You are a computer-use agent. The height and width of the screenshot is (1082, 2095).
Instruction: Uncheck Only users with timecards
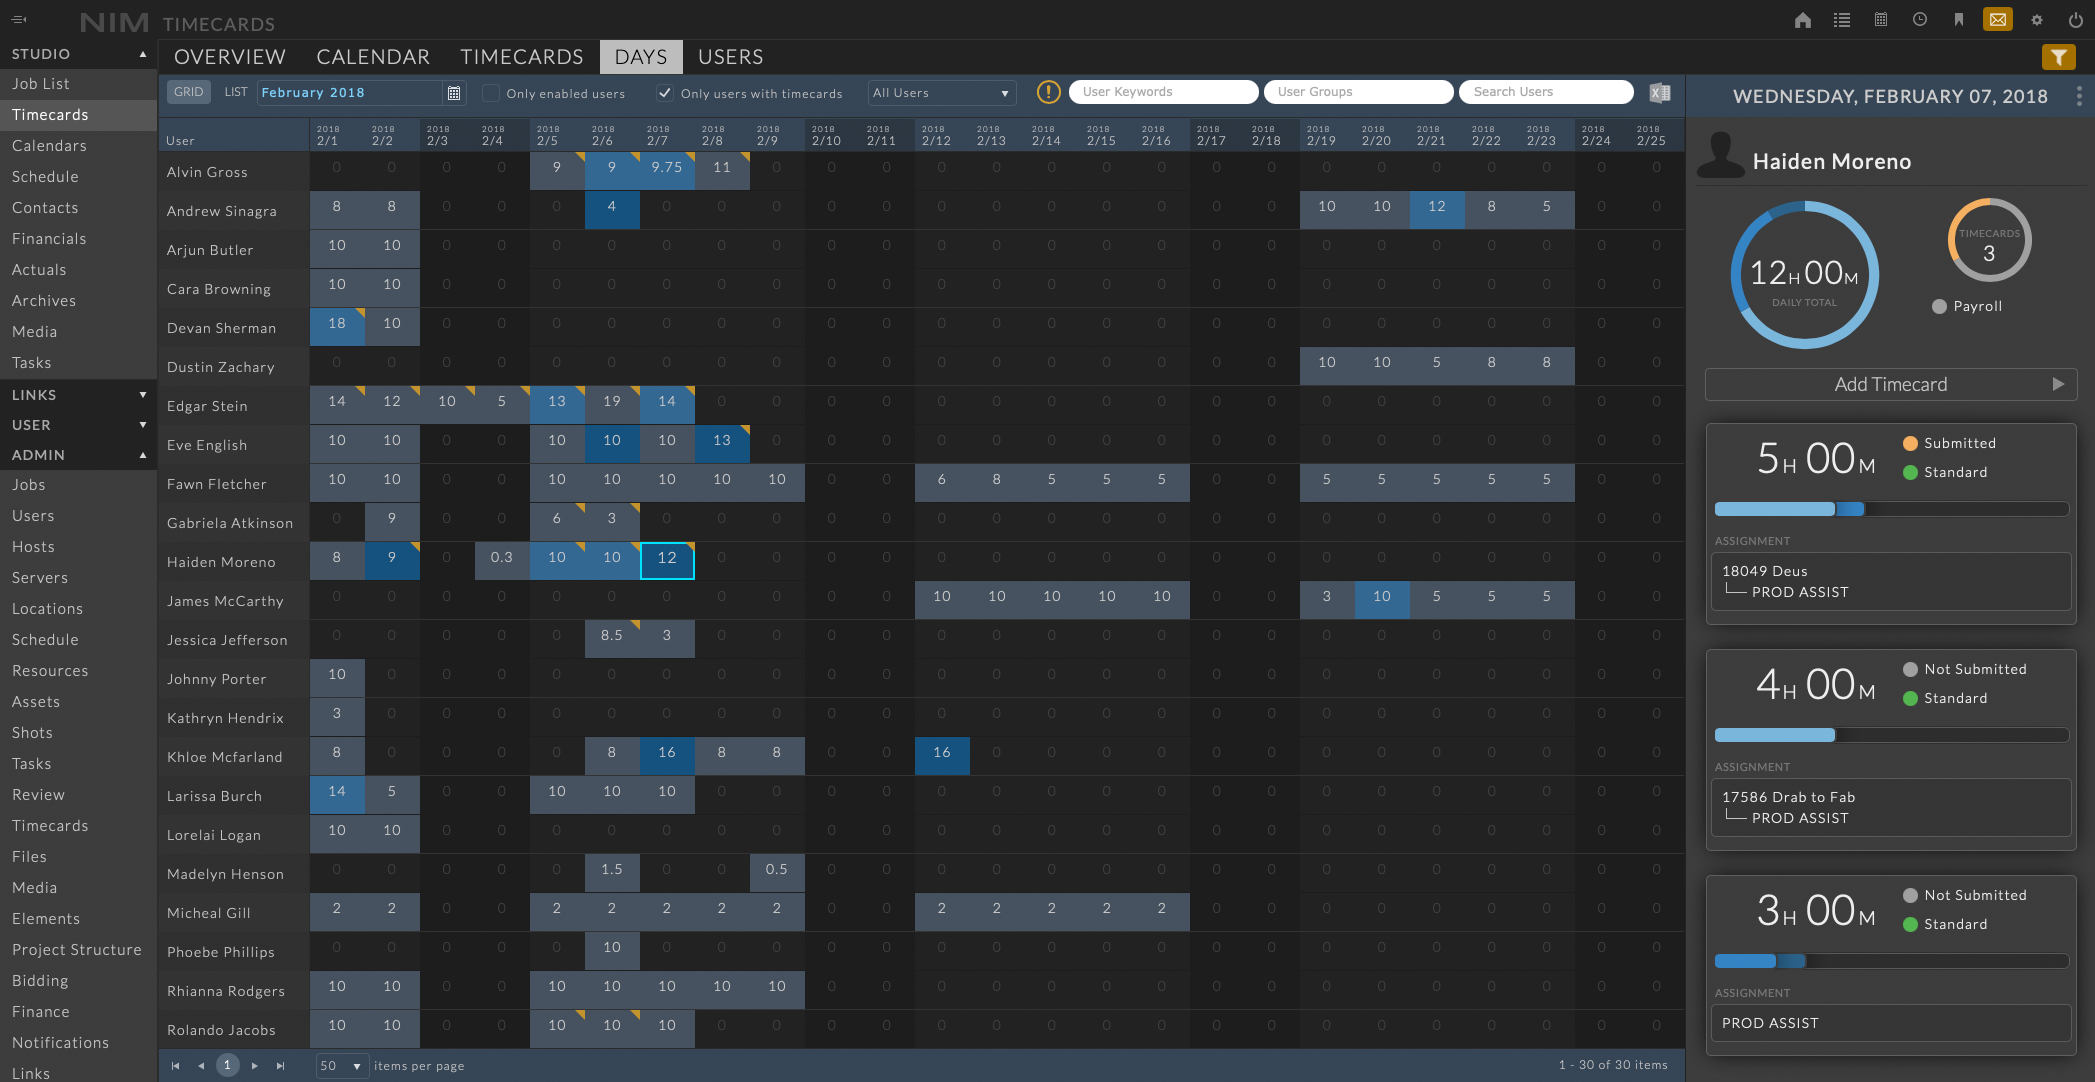tap(664, 93)
